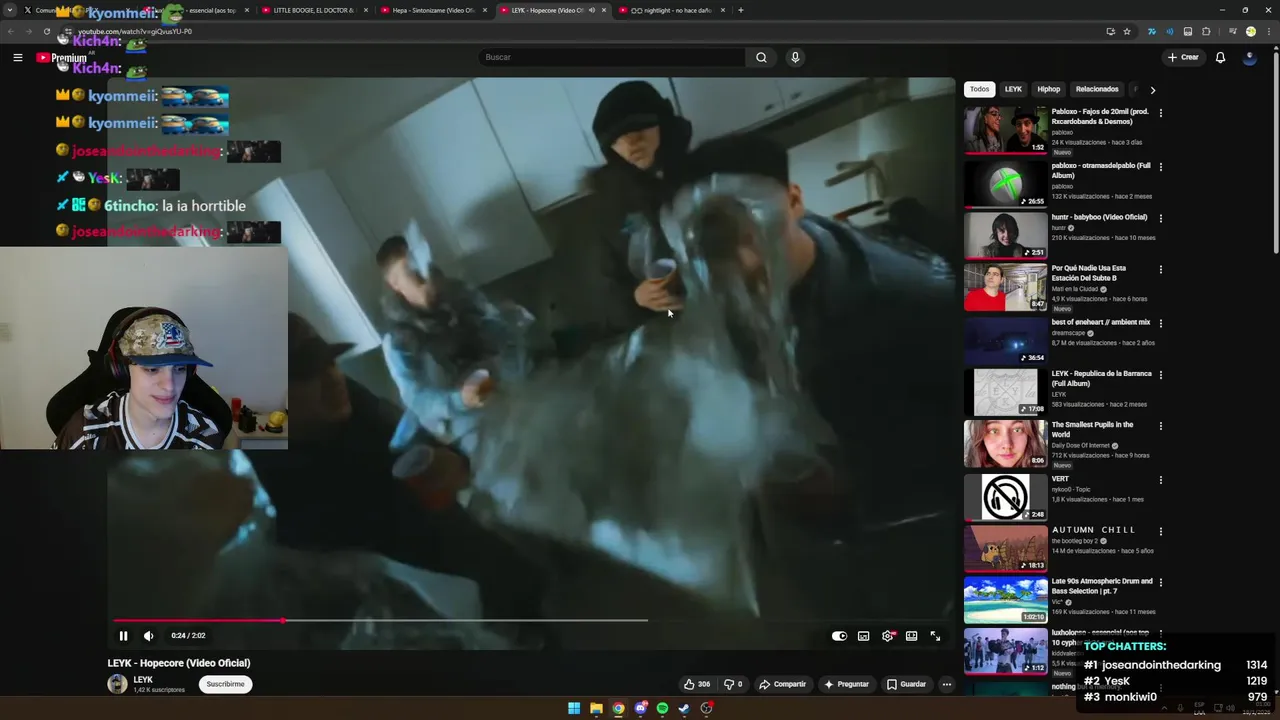Viewport: 1280px width, 720px height.
Task: Open browser three-dot menu
Action: click(x=1268, y=31)
